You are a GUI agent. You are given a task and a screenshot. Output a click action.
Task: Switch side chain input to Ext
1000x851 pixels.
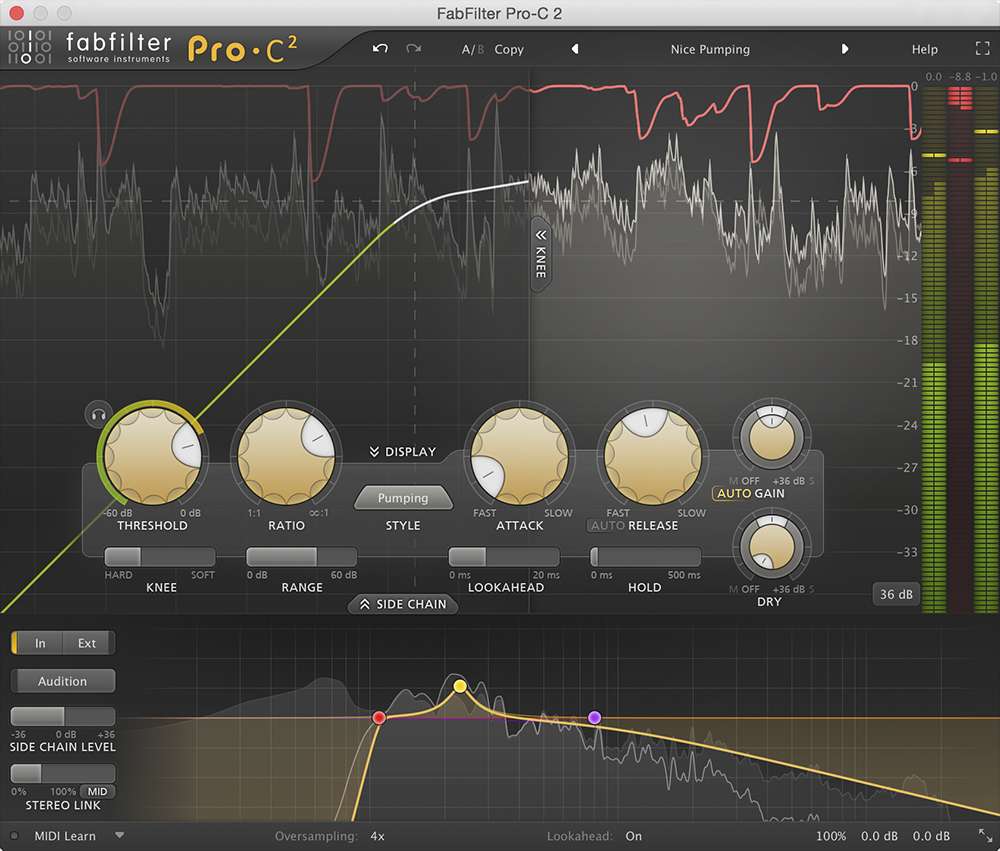coord(87,643)
